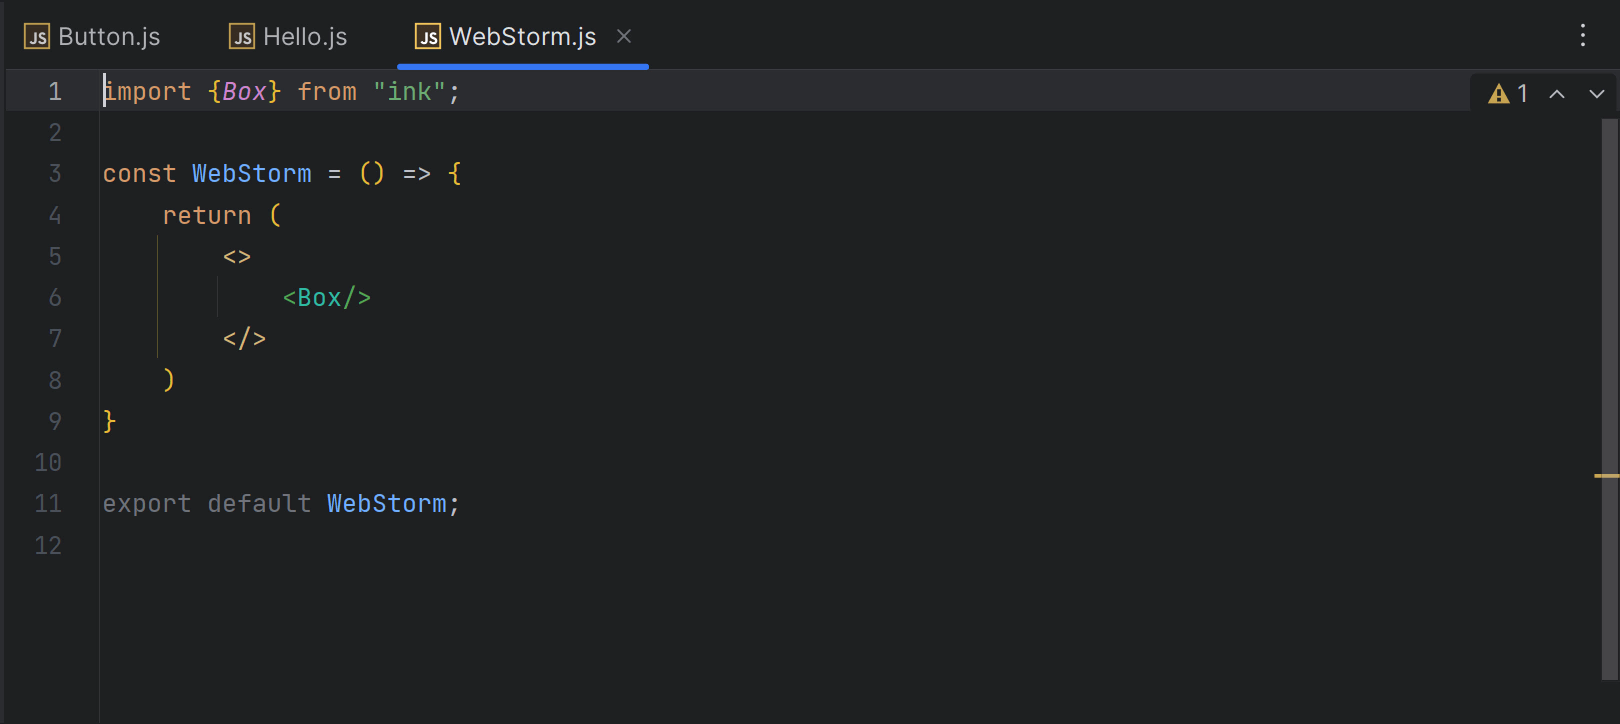This screenshot has width=1620, height=724.
Task: Click the JS file icon on Hello.js tab
Action: coord(242,37)
